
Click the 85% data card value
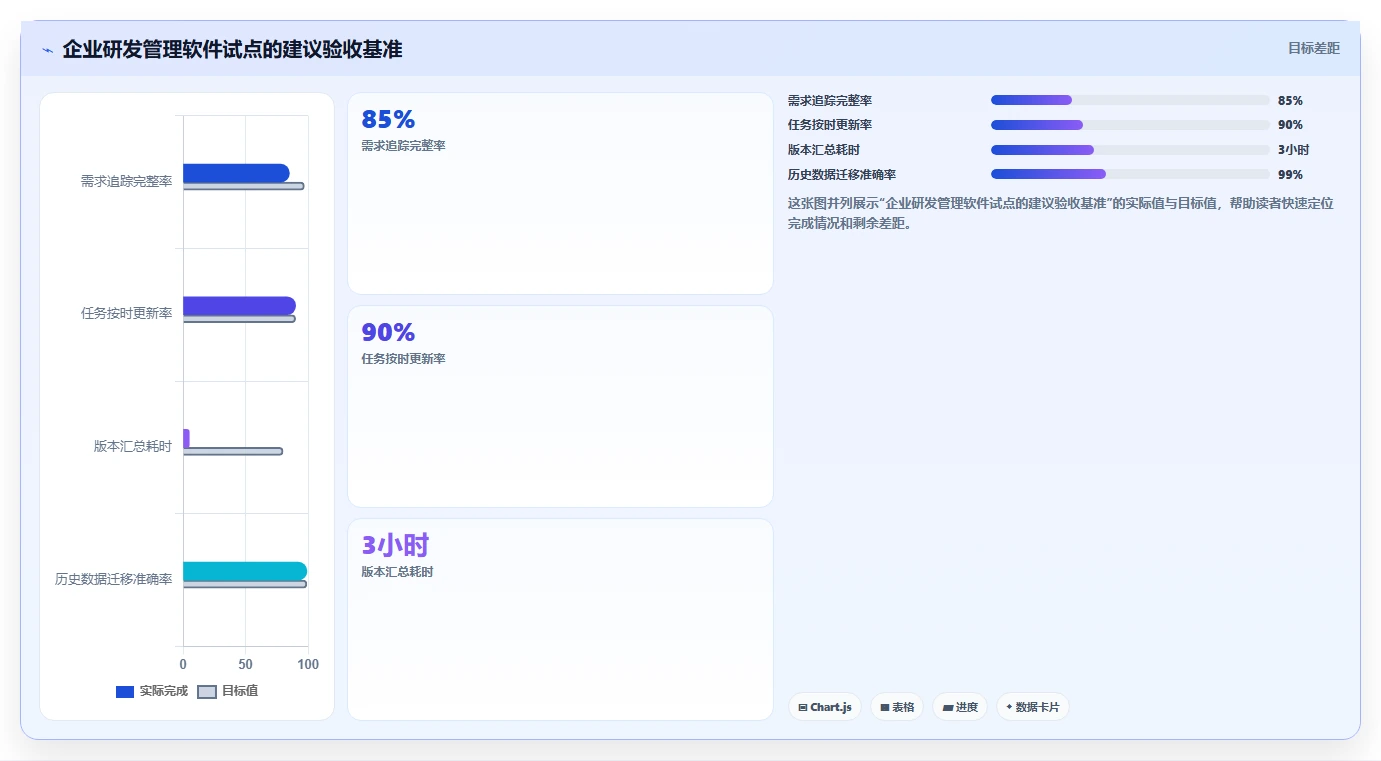coord(388,119)
